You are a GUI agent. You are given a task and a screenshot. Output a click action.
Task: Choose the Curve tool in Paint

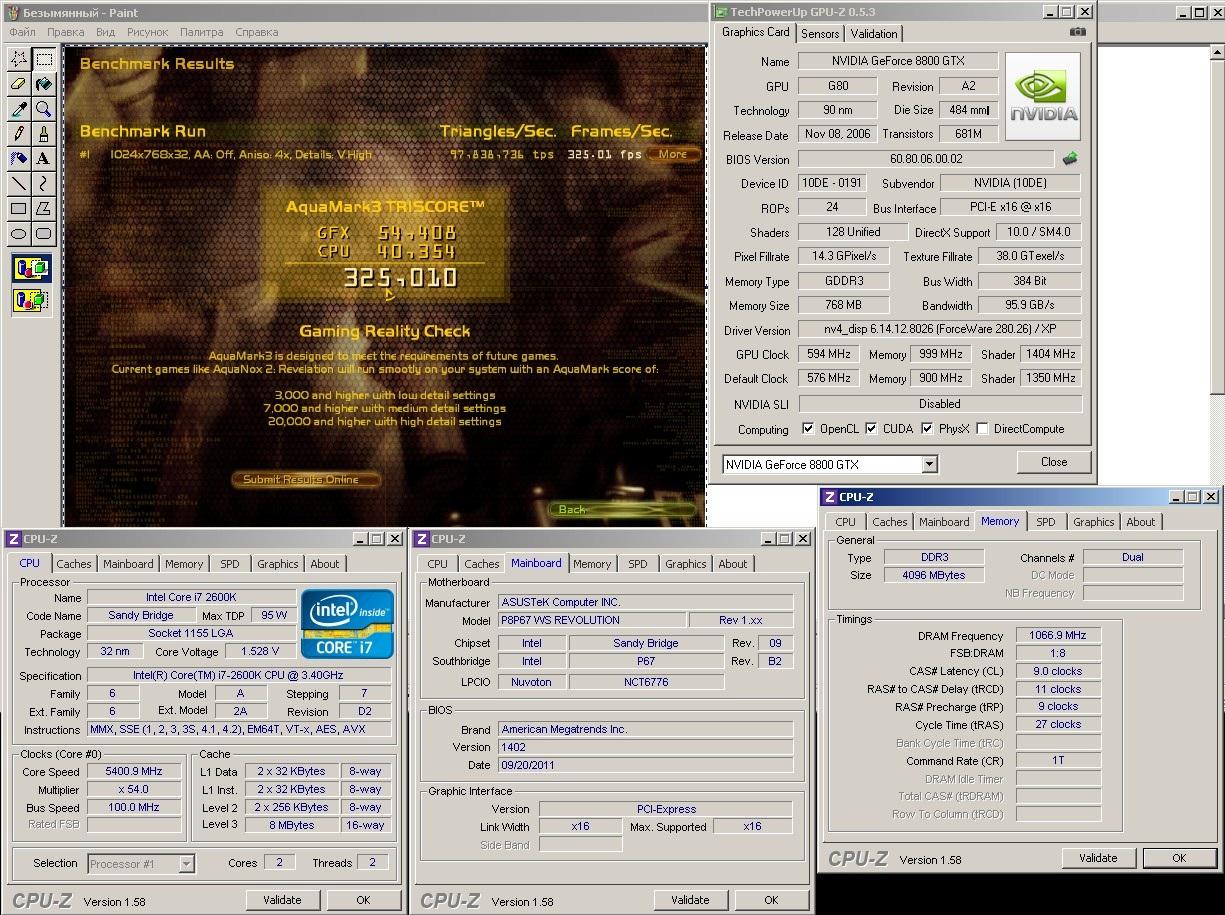point(44,184)
